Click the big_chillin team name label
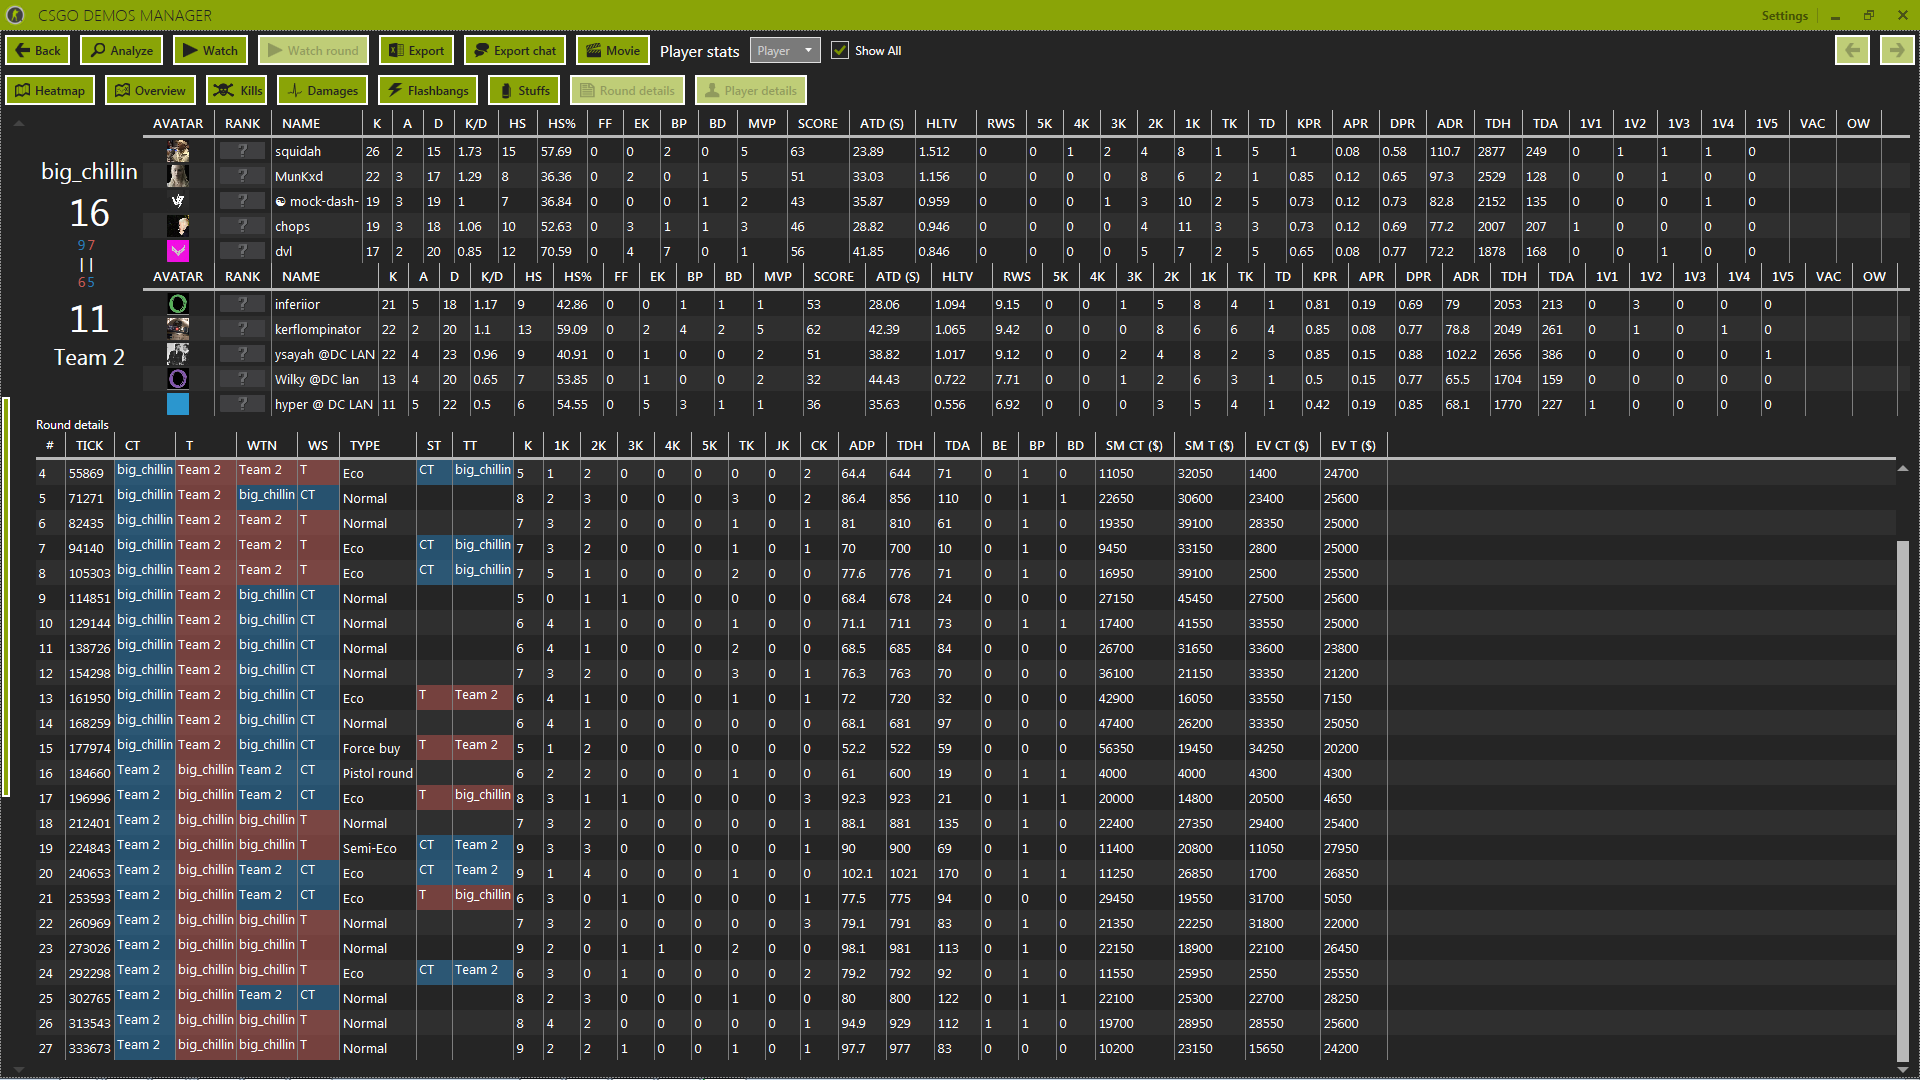 (89, 172)
